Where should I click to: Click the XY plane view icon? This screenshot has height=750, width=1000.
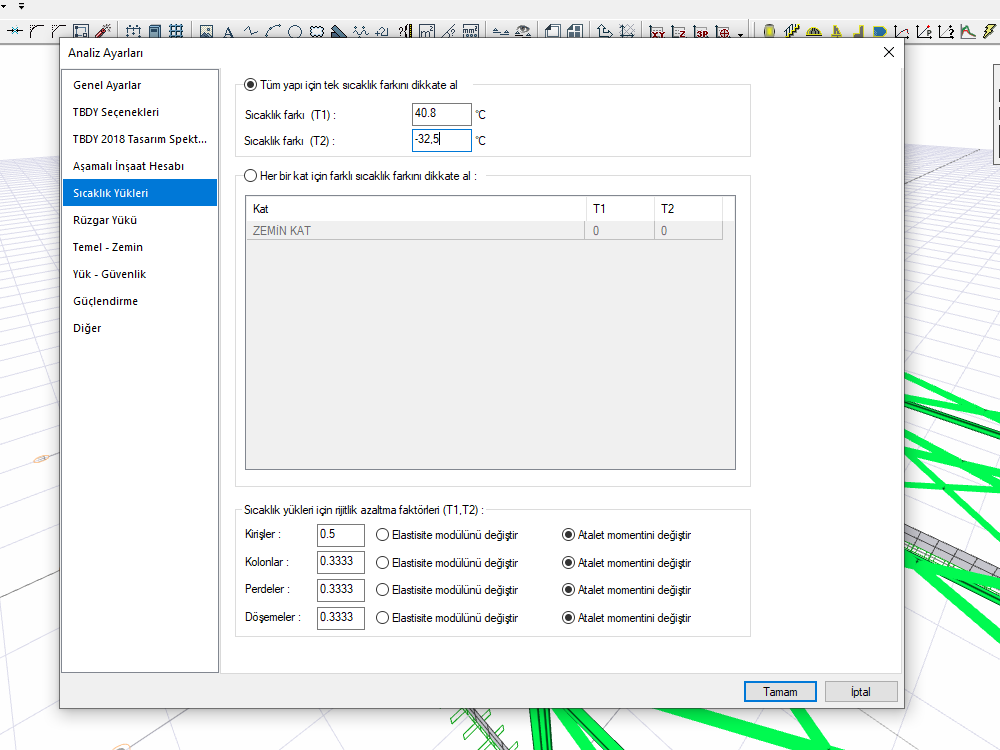657,32
